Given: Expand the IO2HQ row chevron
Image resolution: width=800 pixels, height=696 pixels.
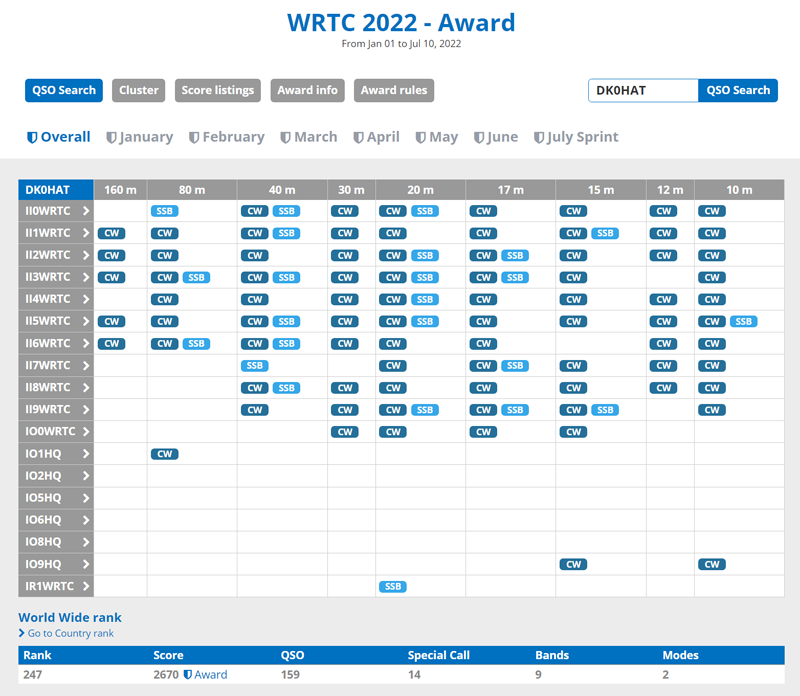Looking at the screenshot, I should tap(86, 476).
